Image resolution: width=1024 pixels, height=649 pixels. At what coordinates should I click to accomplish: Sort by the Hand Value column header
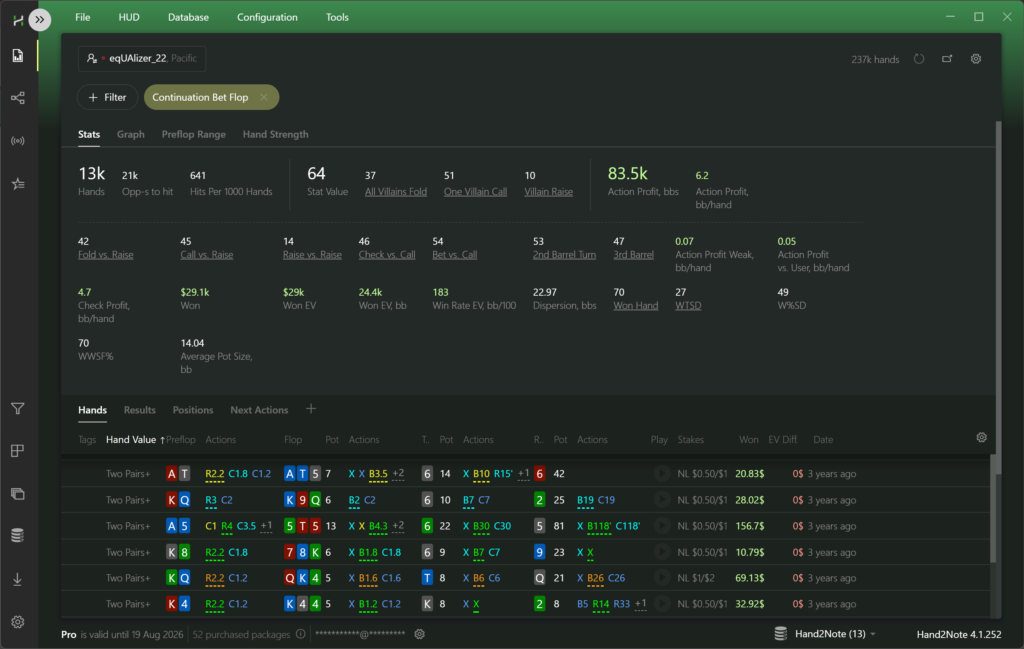tap(131, 439)
